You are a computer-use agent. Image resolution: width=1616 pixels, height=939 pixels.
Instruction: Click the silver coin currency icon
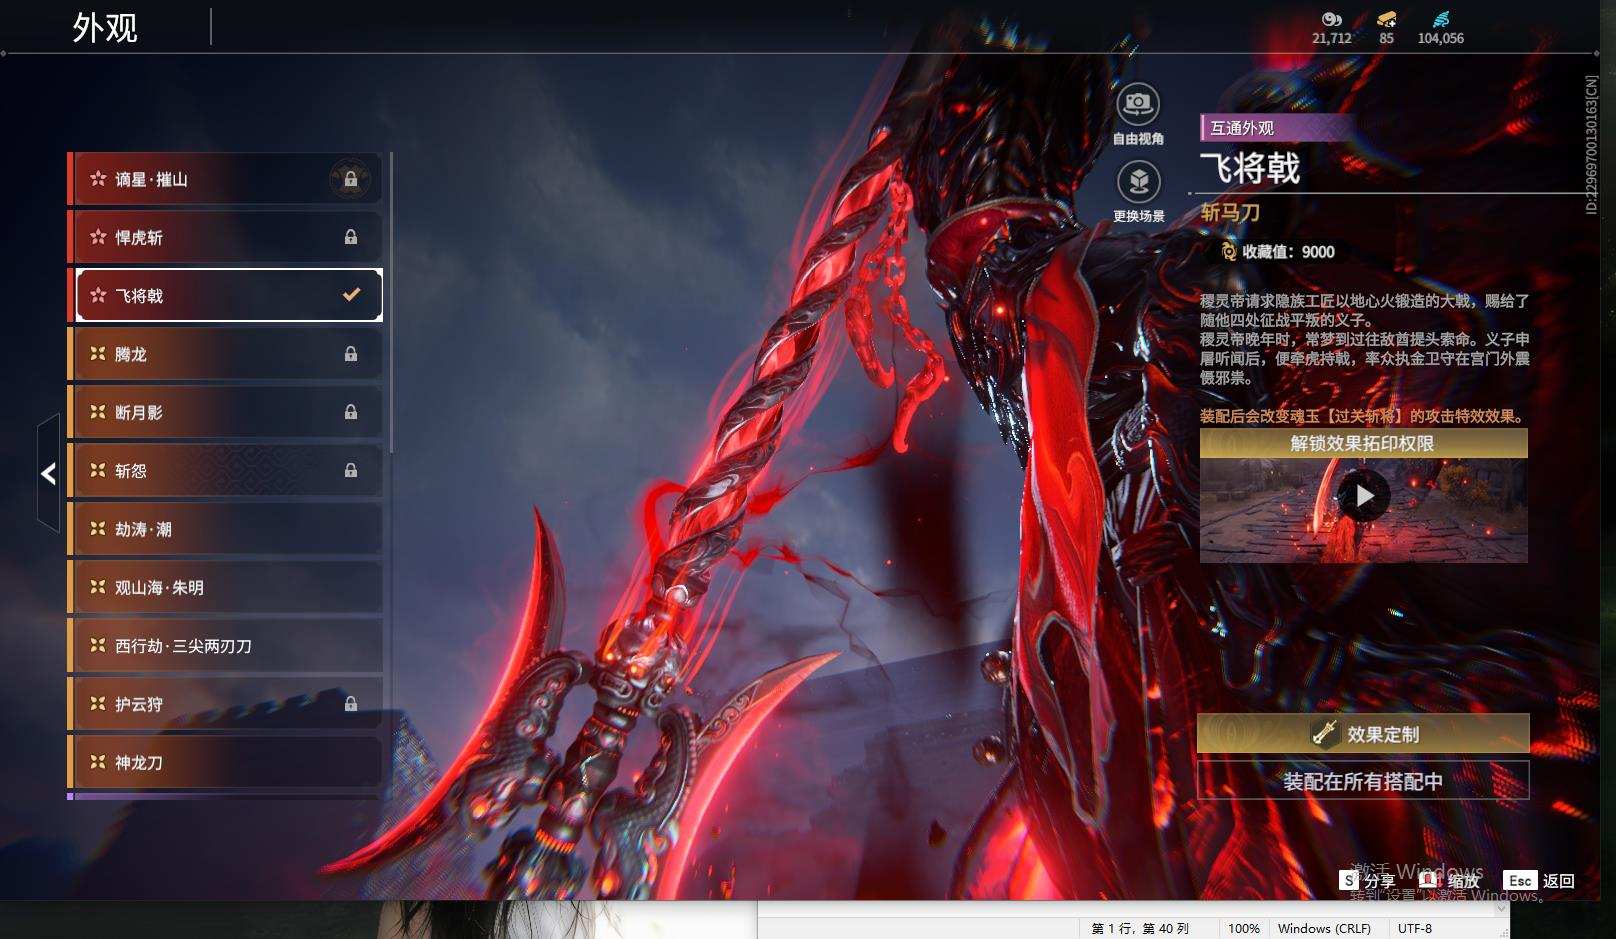tap(1331, 19)
